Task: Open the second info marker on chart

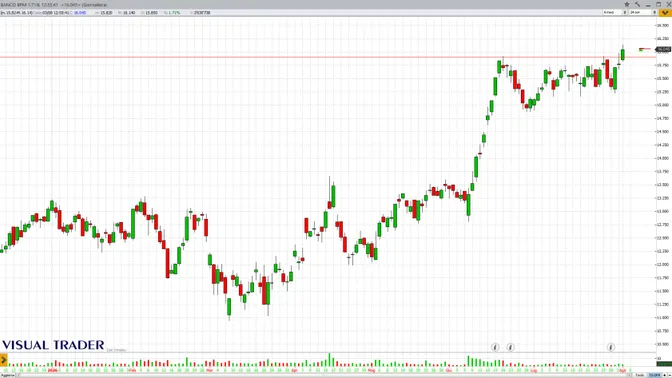Action: [x=510, y=347]
